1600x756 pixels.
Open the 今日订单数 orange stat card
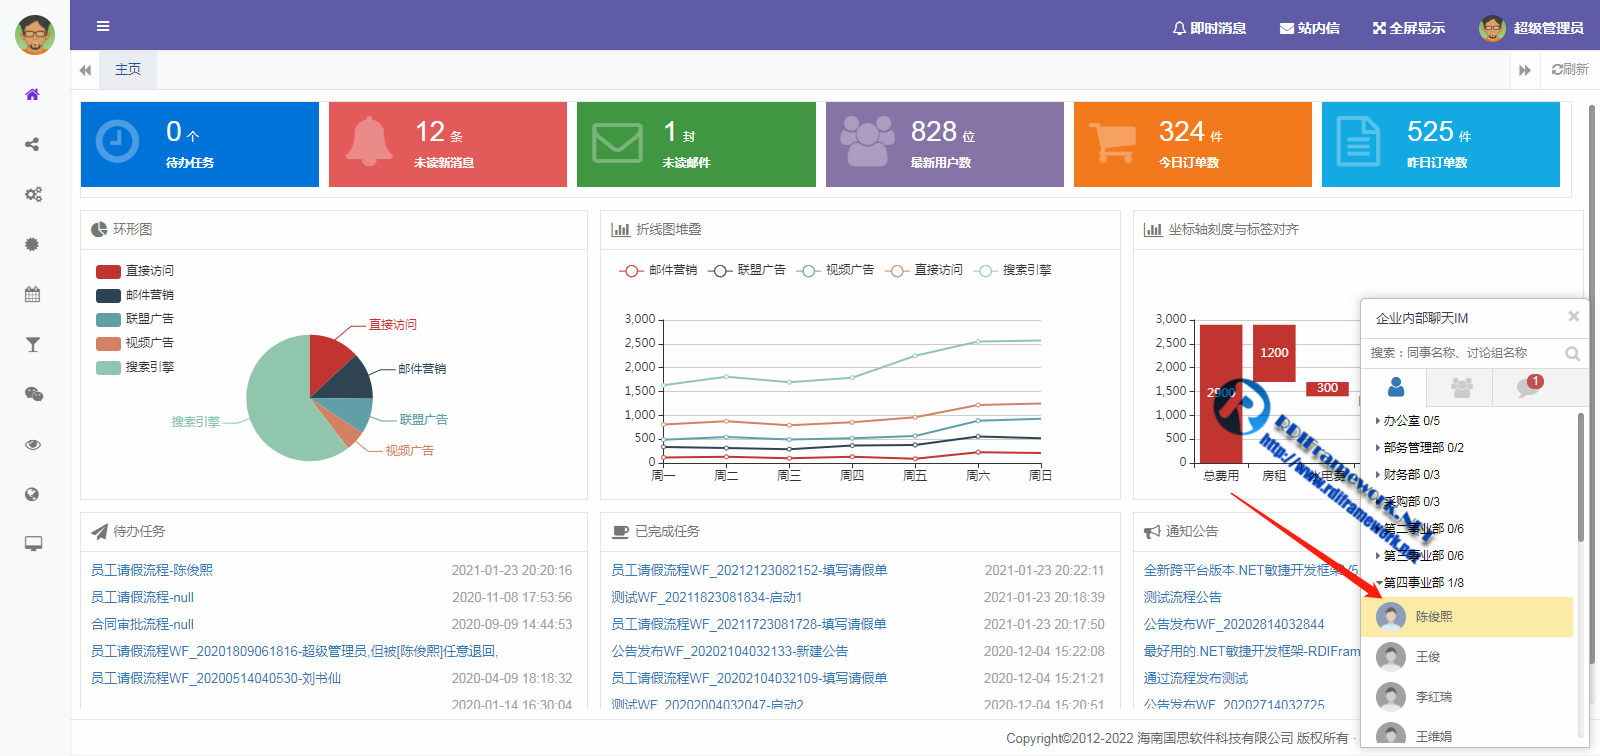(x=1193, y=144)
